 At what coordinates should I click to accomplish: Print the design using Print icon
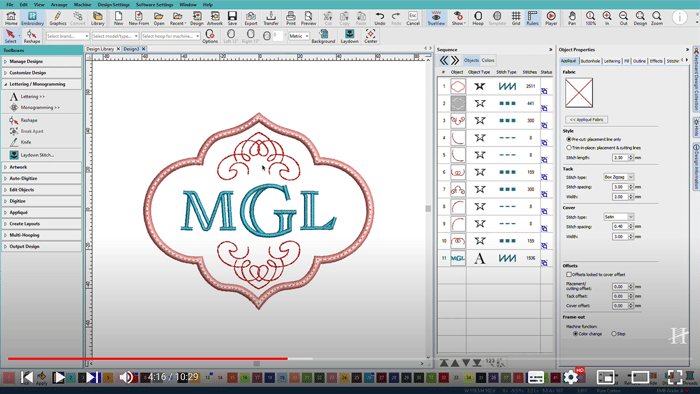pos(291,18)
